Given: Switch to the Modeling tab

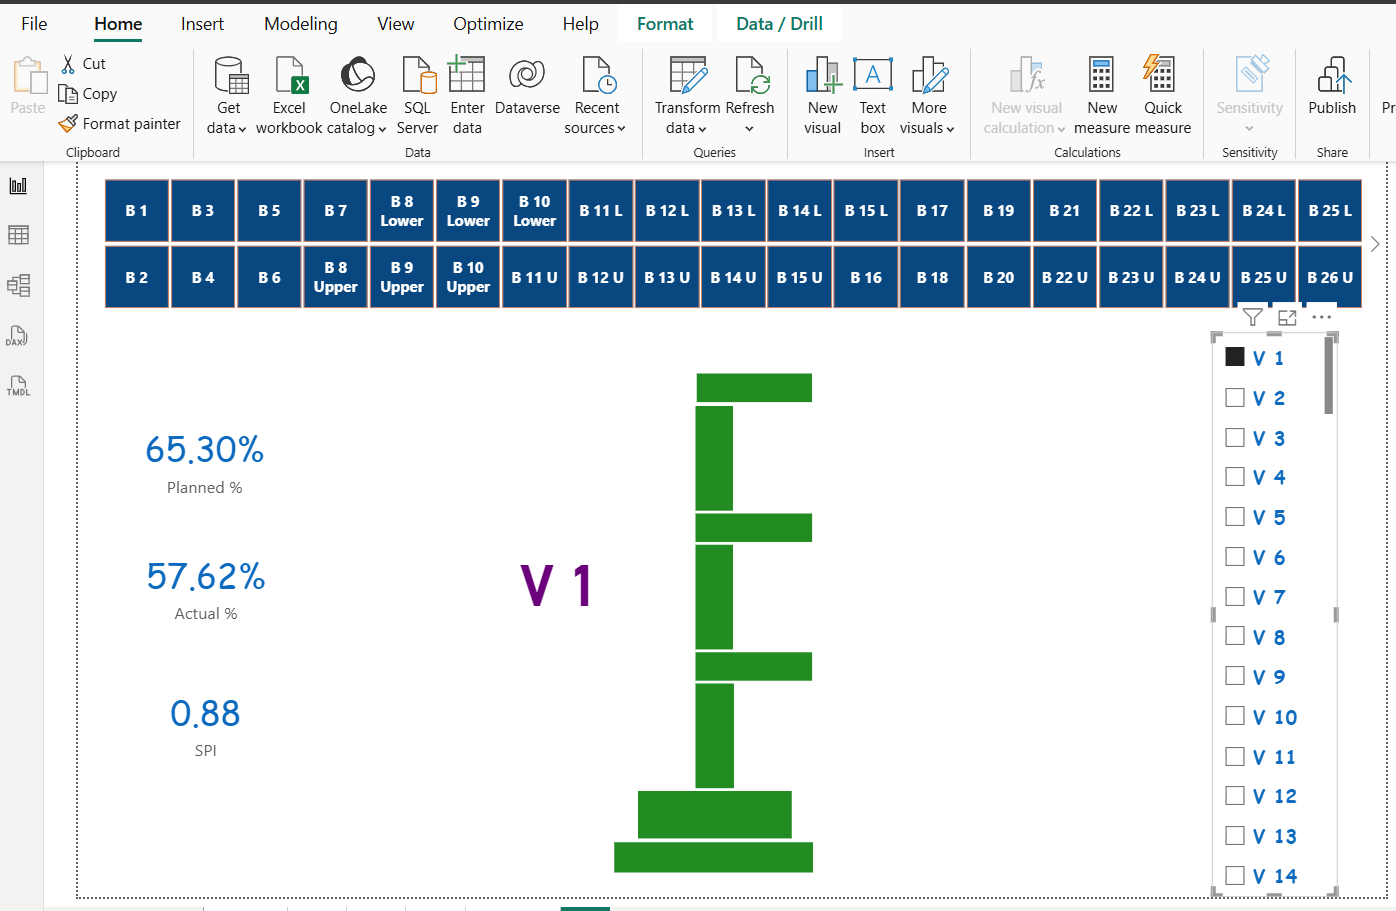Looking at the screenshot, I should [300, 24].
